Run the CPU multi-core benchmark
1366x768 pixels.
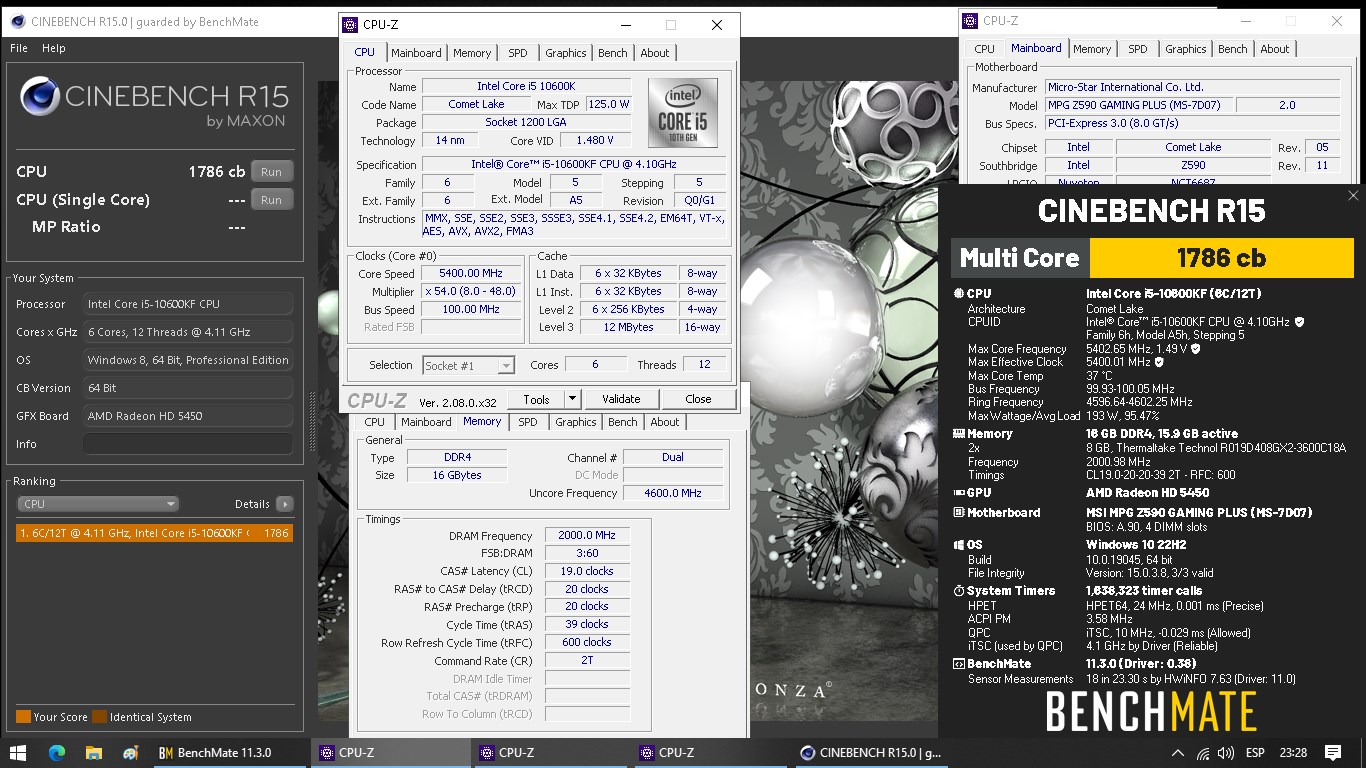[272, 172]
